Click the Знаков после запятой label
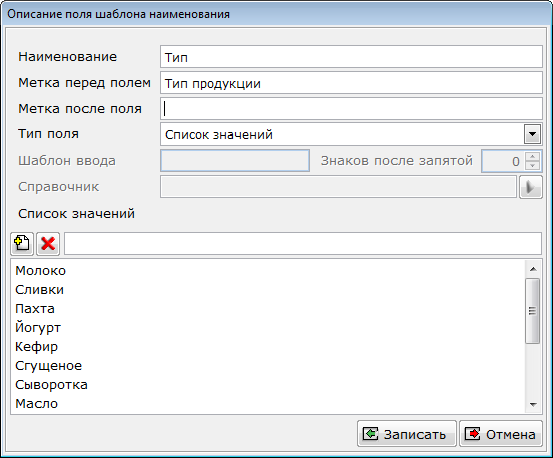Image resolution: width=553 pixels, height=458 pixels. click(x=397, y=161)
